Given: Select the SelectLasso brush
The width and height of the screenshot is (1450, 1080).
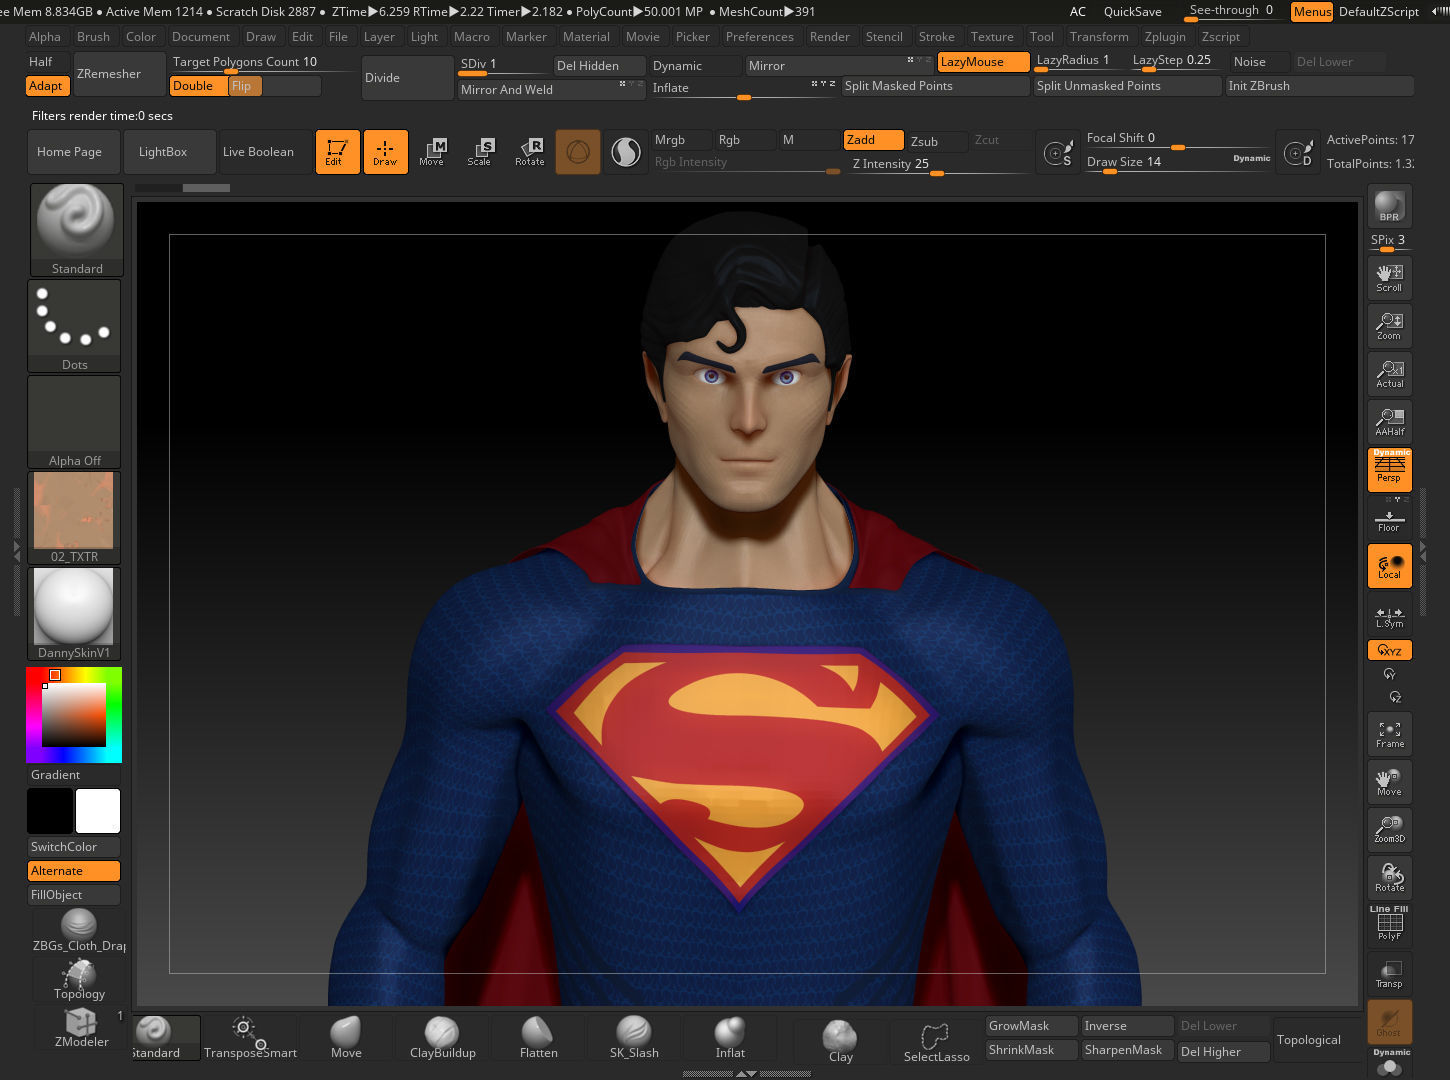Looking at the screenshot, I should [936, 1042].
